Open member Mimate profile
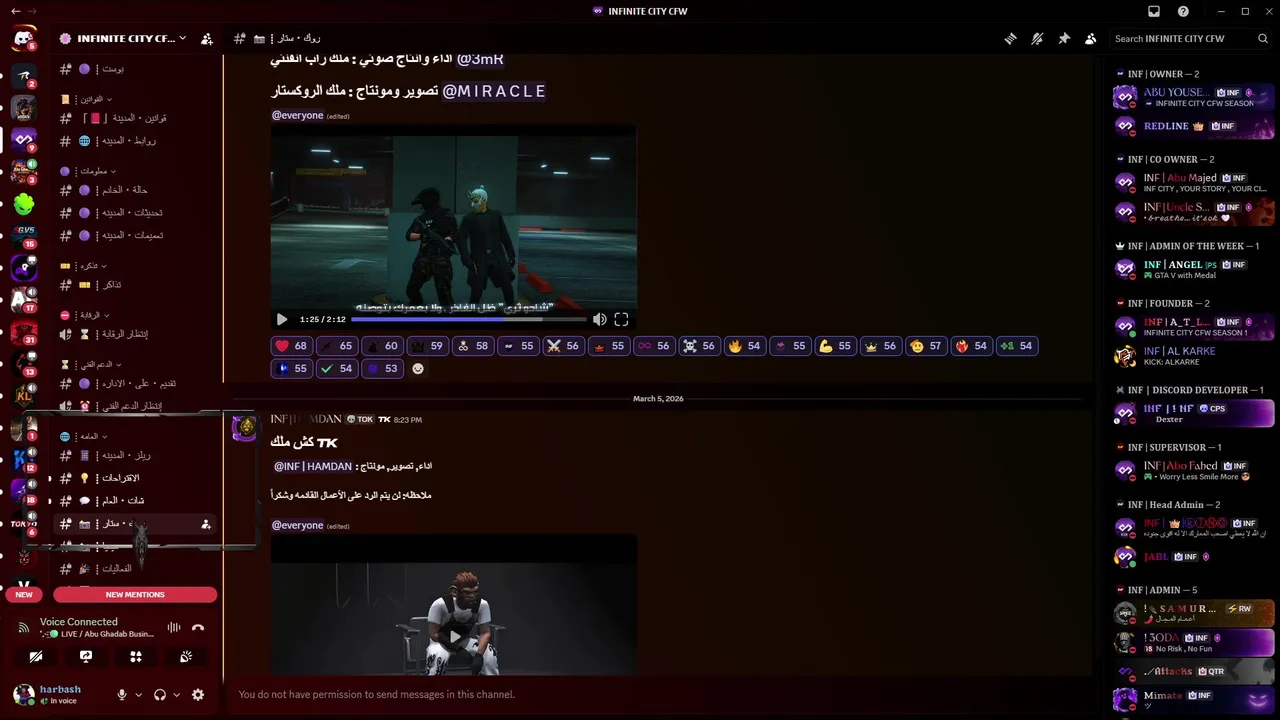Image resolution: width=1280 pixels, height=720 pixels. coord(1192,699)
